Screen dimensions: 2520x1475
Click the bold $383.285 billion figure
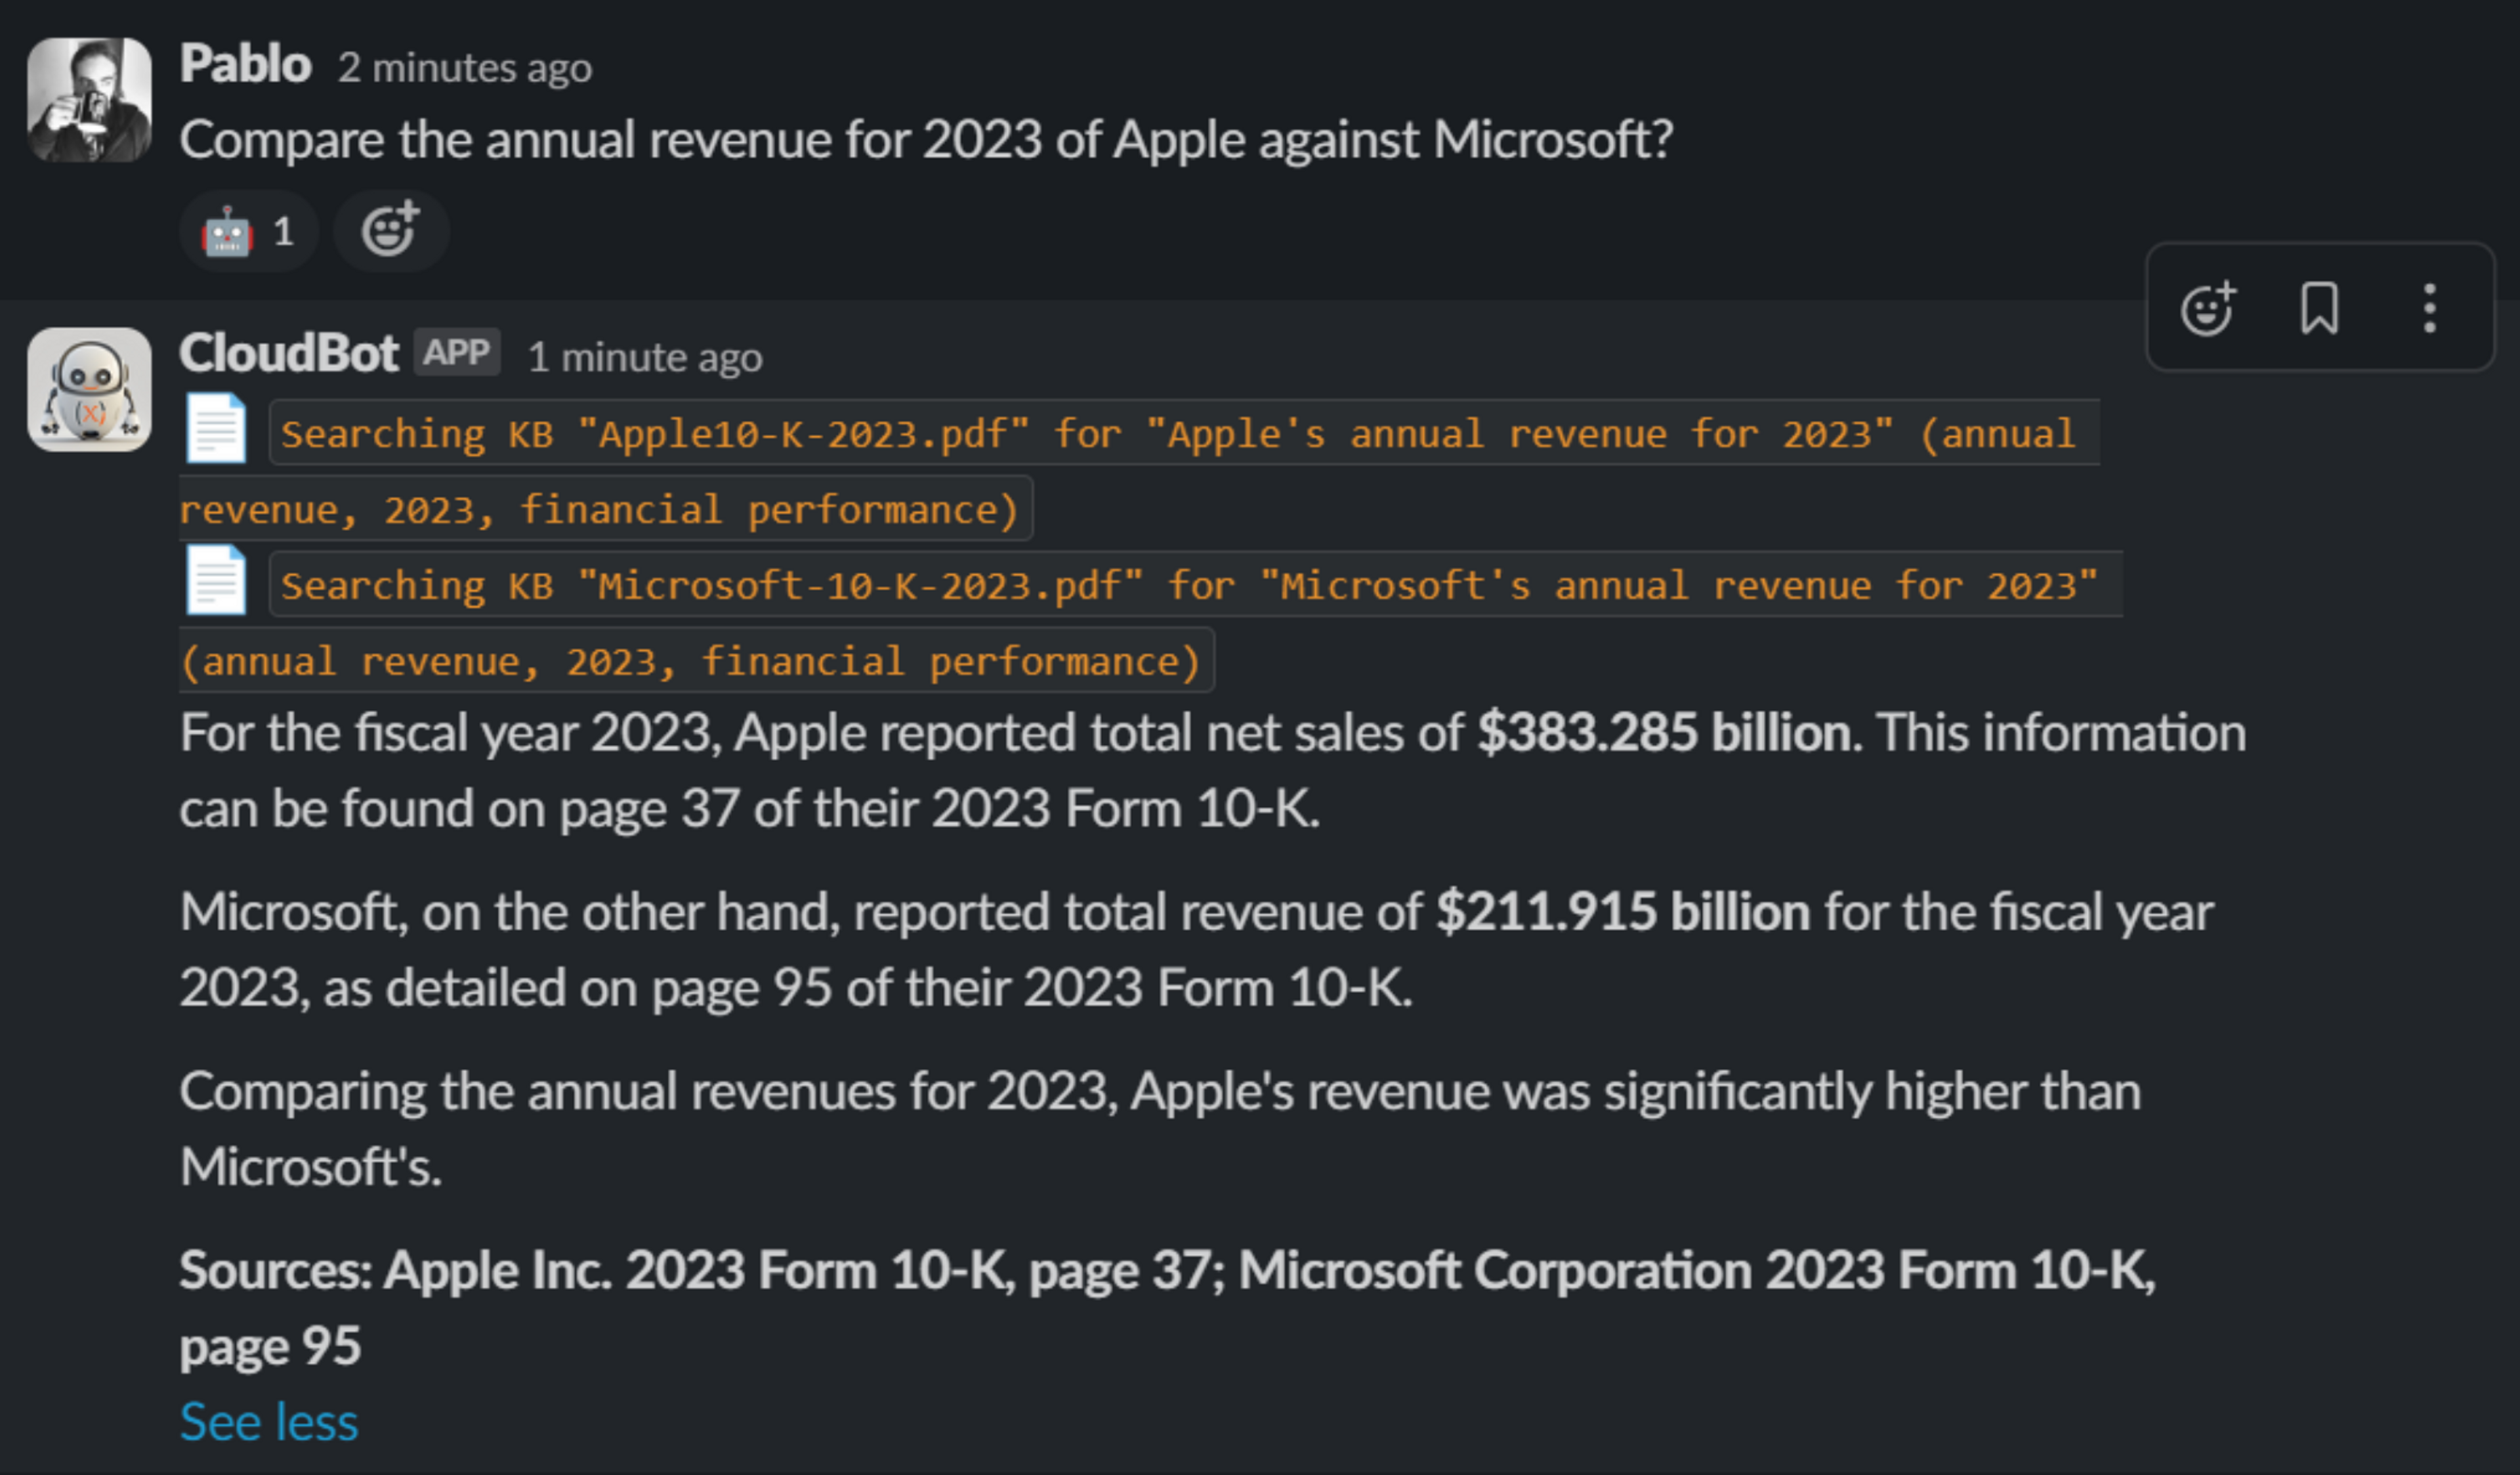click(x=1664, y=733)
